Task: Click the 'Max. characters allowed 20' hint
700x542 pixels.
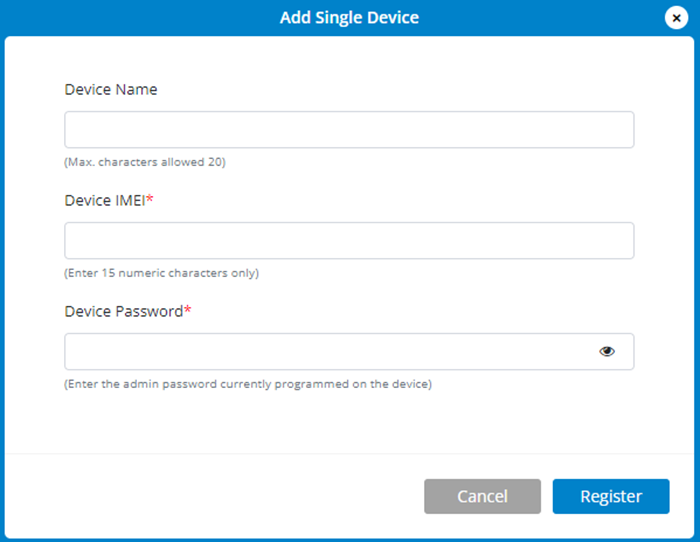Action: (145, 162)
